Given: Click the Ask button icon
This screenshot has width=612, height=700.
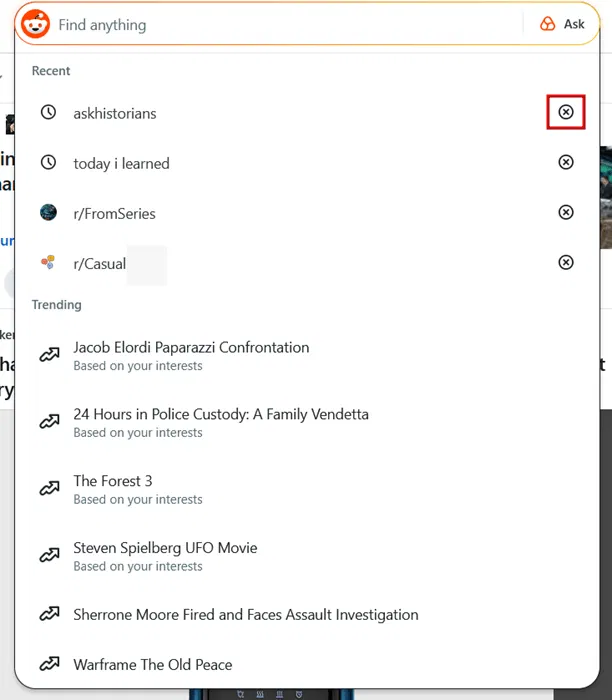Looking at the screenshot, I should [548, 24].
